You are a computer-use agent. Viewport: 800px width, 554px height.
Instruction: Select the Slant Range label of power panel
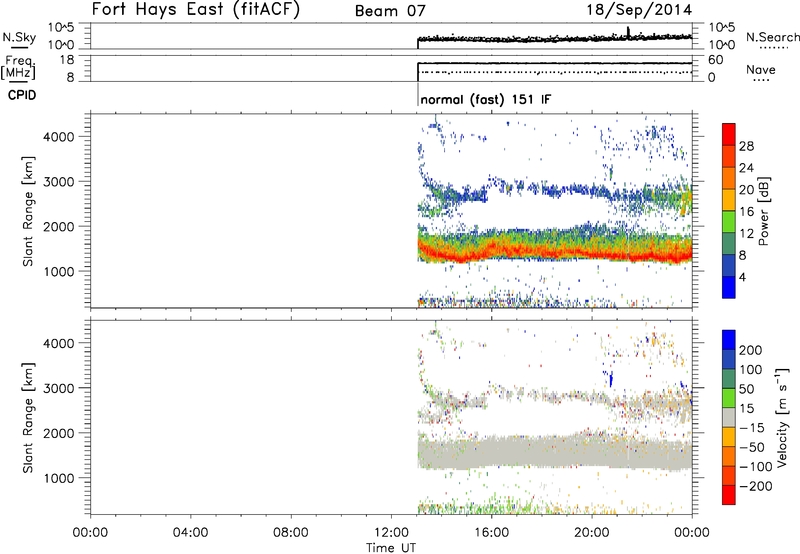pyautogui.click(x=28, y=211)
